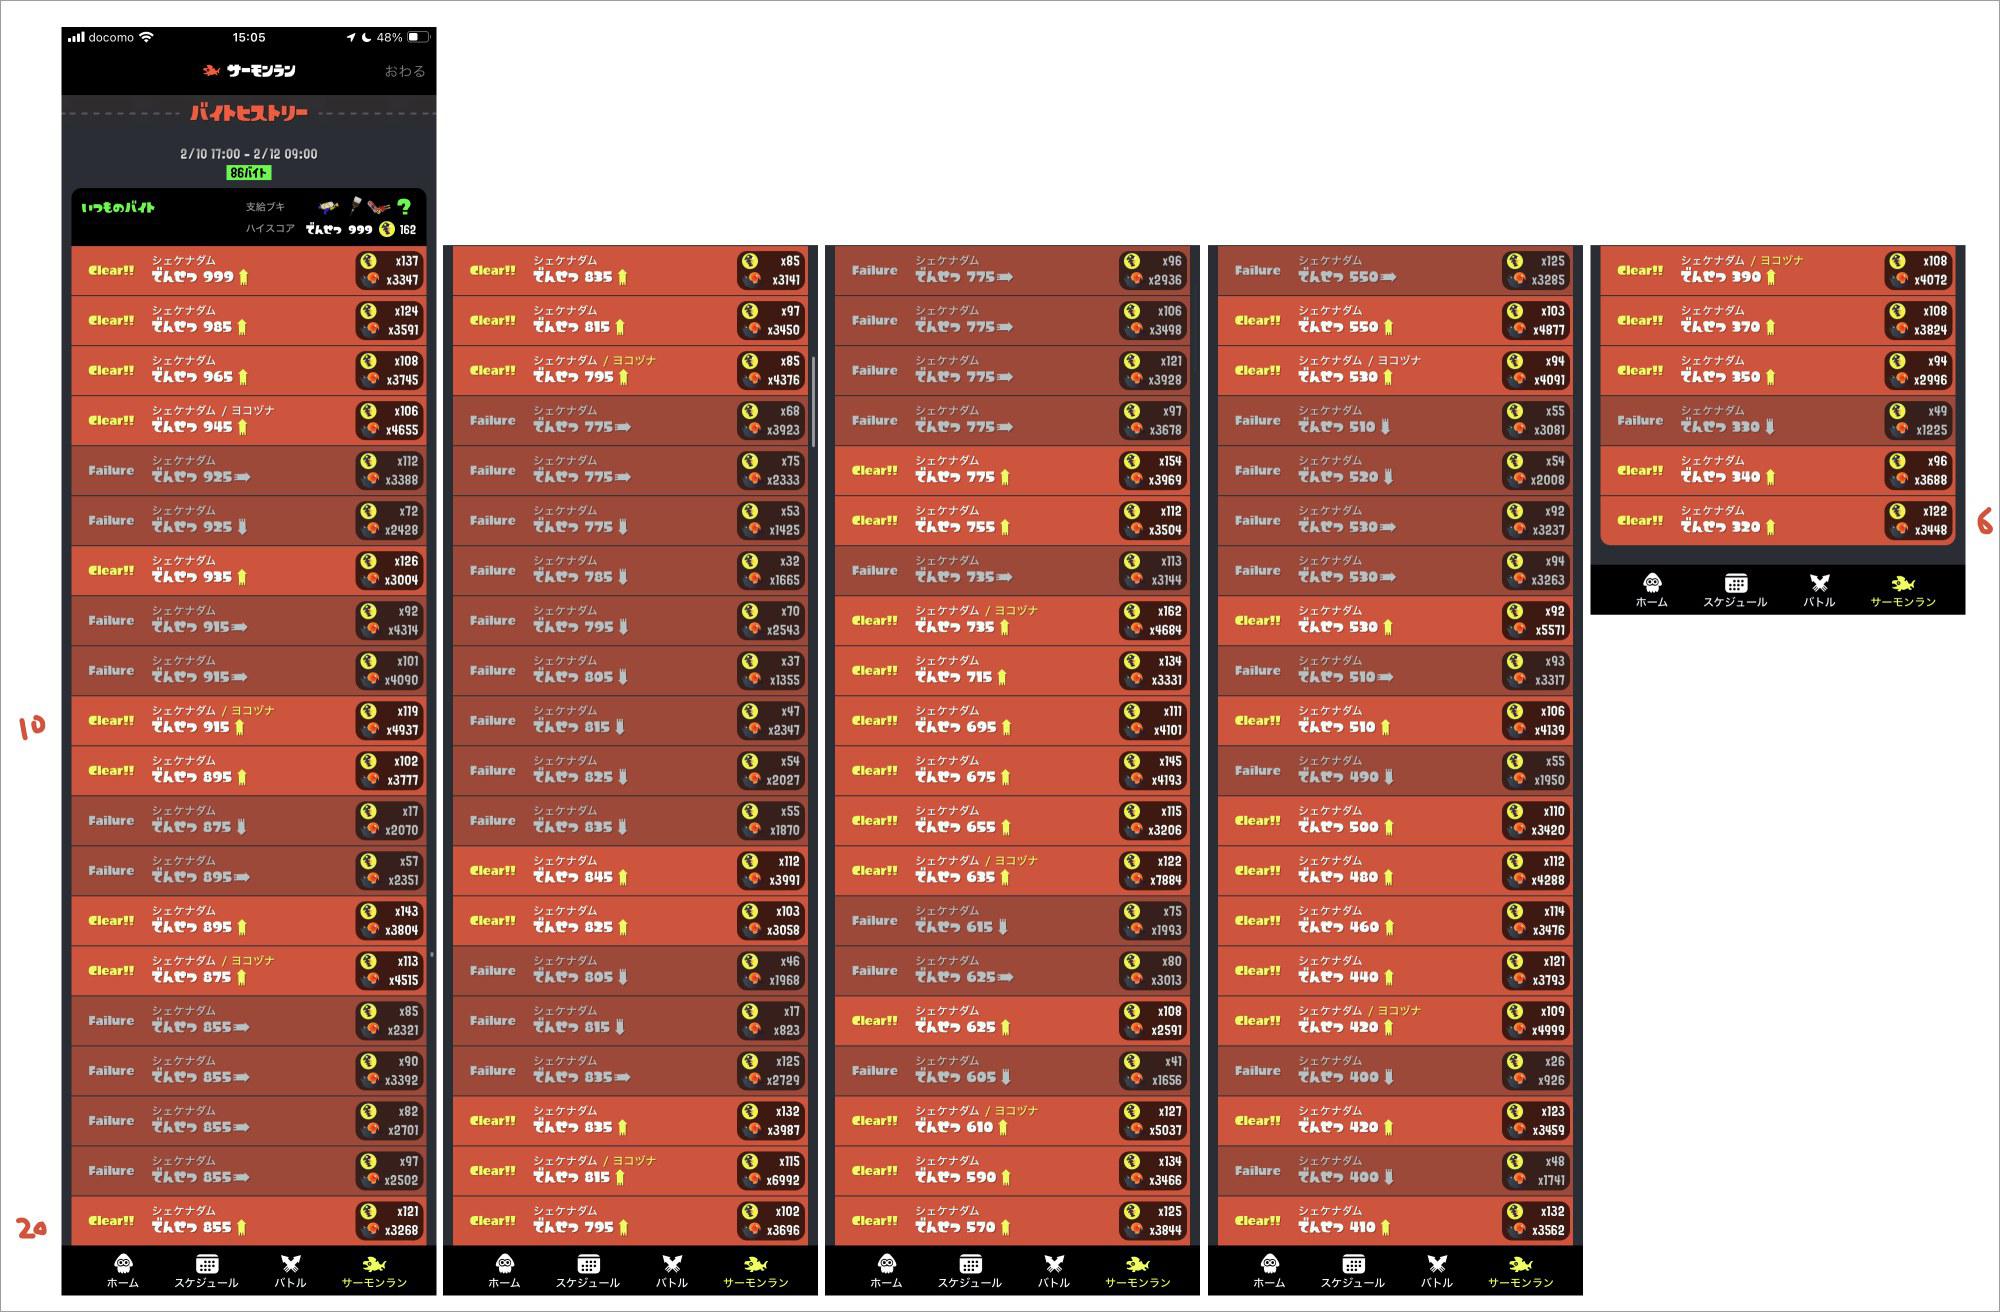Tap the power egg icon beside x3347
Screen dimensions: 2000x1312
(370, 279)
